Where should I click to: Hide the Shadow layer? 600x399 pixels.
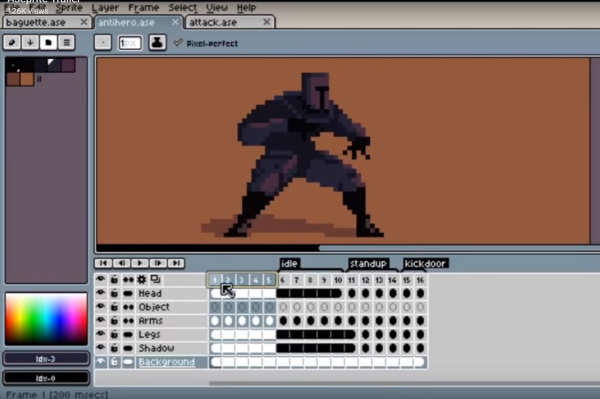101,348
